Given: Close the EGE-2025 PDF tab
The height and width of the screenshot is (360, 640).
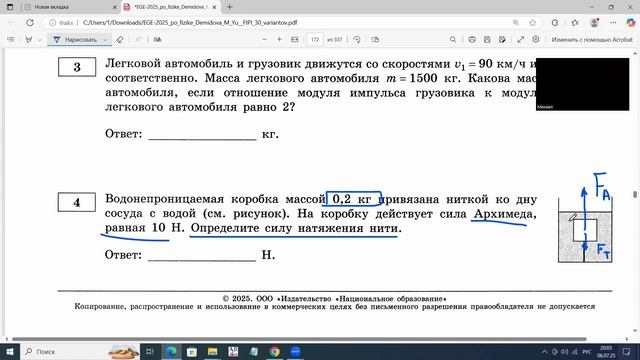Looking at the screenshot, I should point(214,7).
